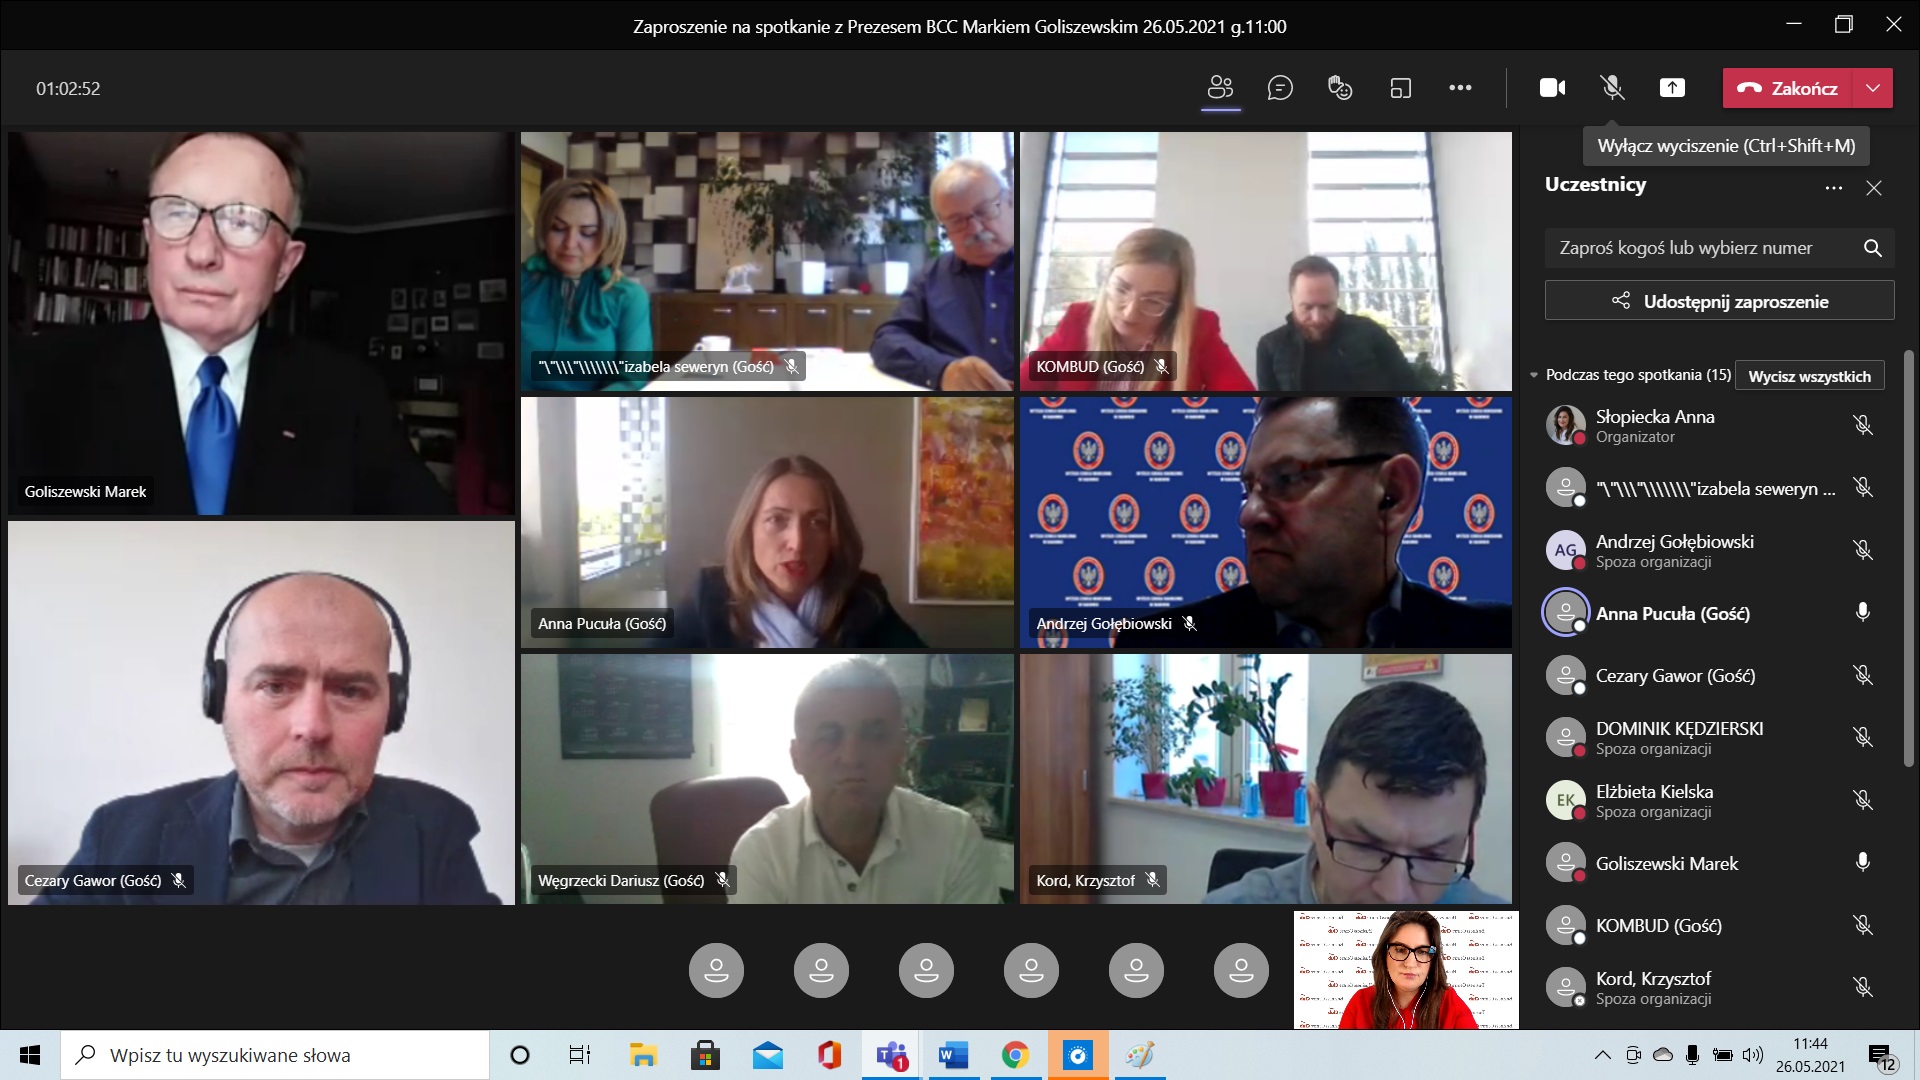This screenshot has height=1080, width=1920.
Task: Close the Uczestnicy panel
Action: coord(1874,188)
